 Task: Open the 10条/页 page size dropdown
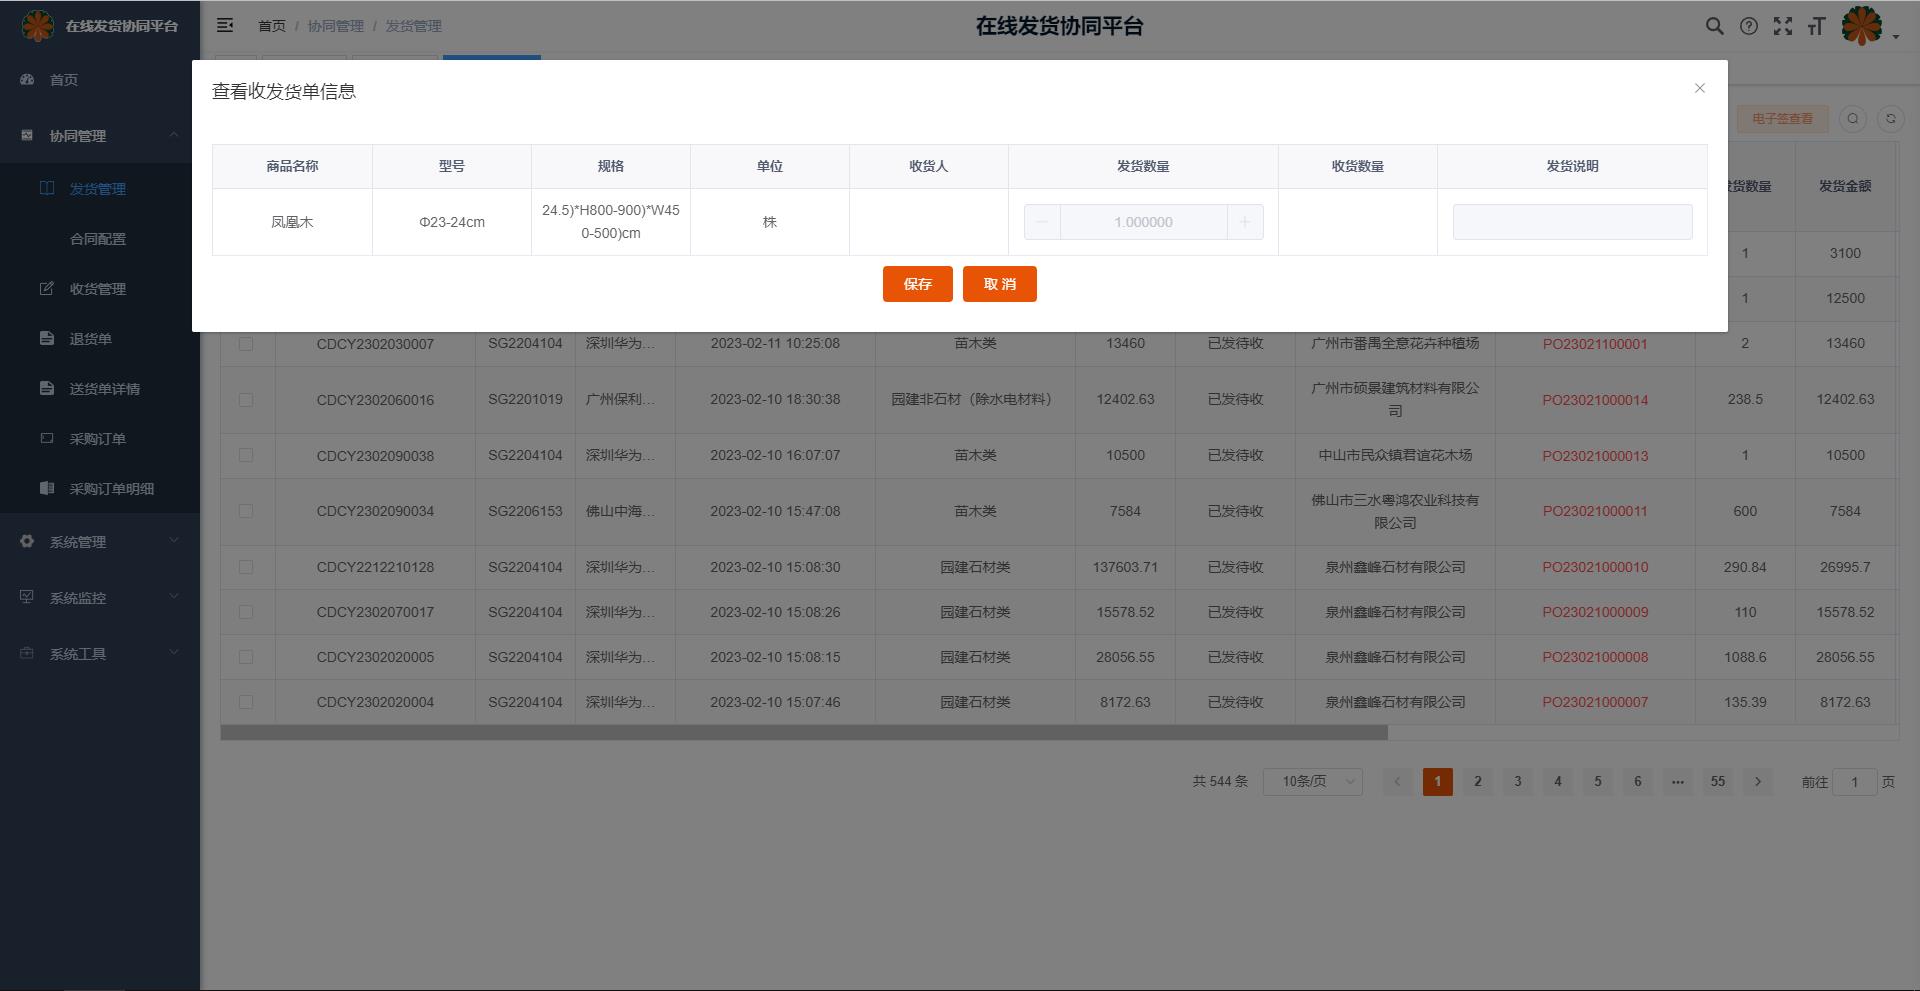1312,782
